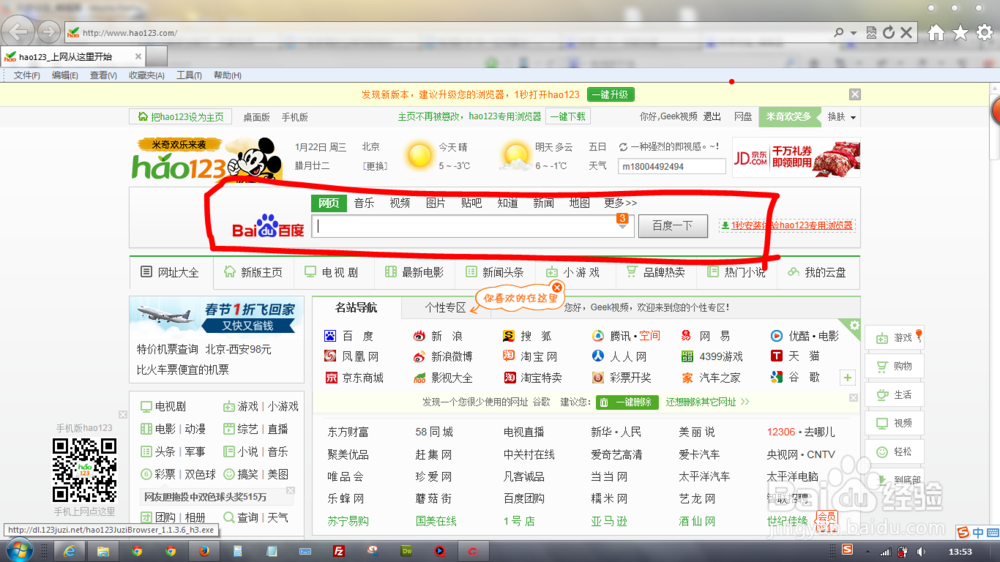This screenshot has width=1000, height=562.
Task: Open the 帮助(H) menu
Action: coord(228,75)
